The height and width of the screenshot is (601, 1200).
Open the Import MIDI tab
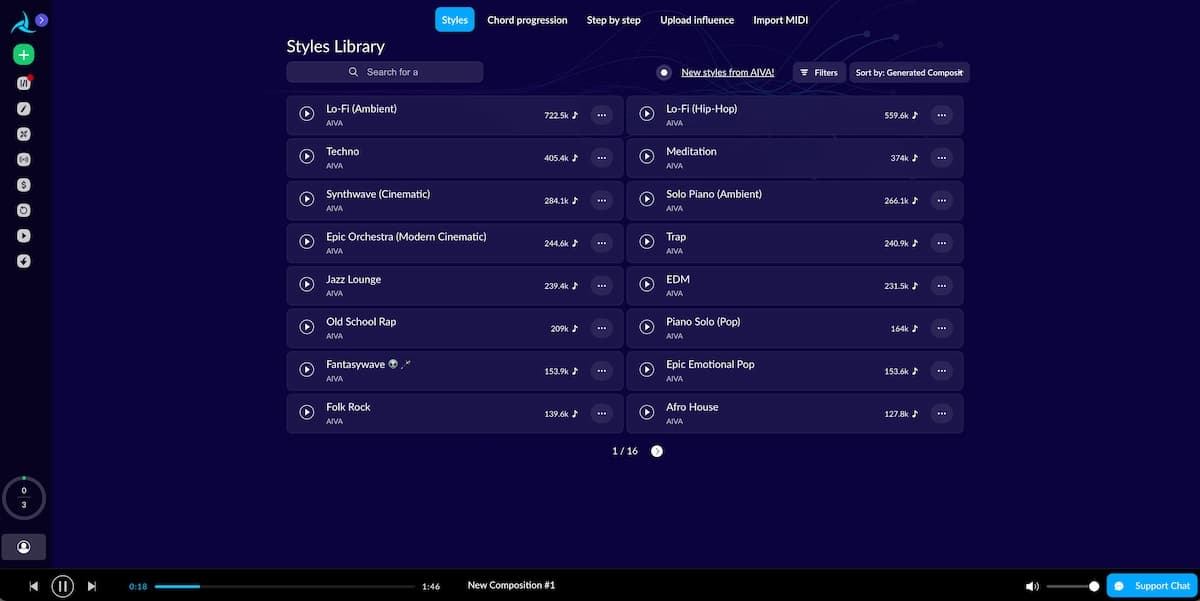(x=781, y=20)
